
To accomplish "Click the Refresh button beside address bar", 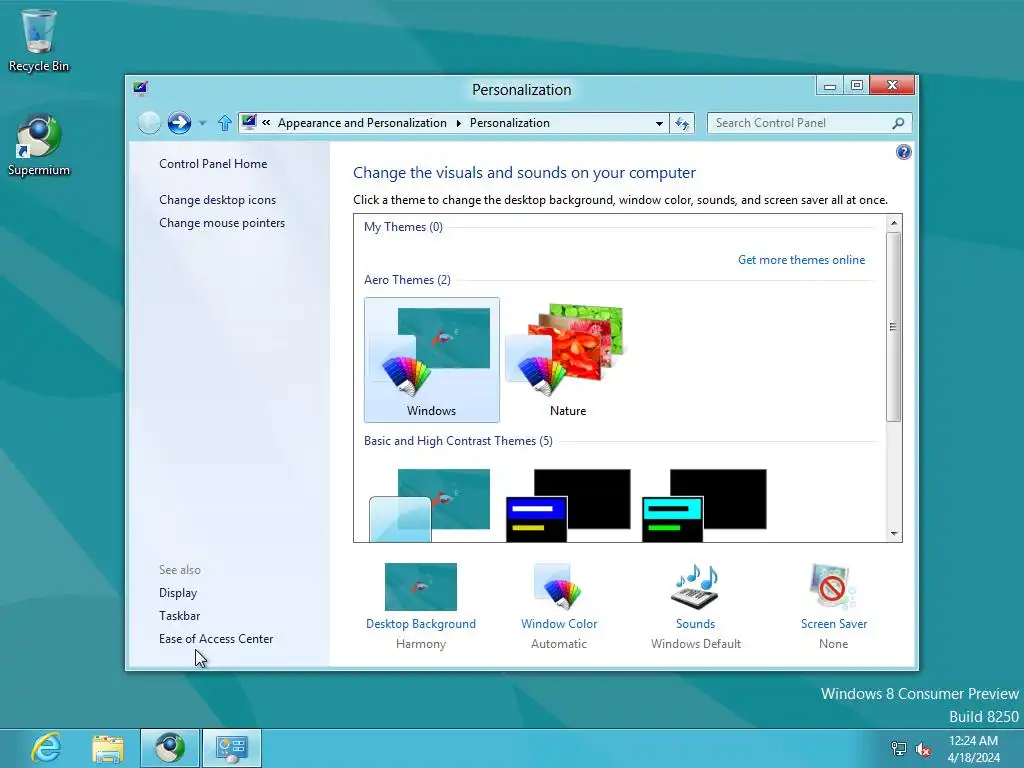I will (x=682, y=123).
